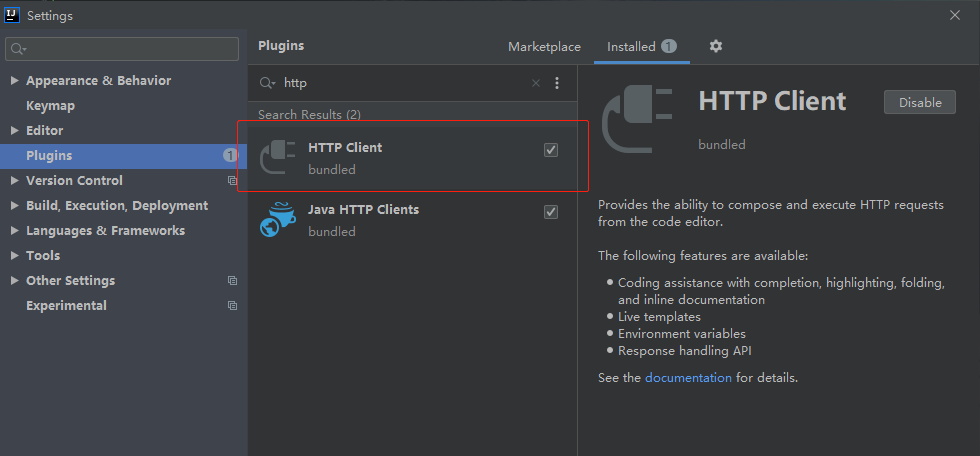Click the plugins settings gear icon

coord(716,46)
